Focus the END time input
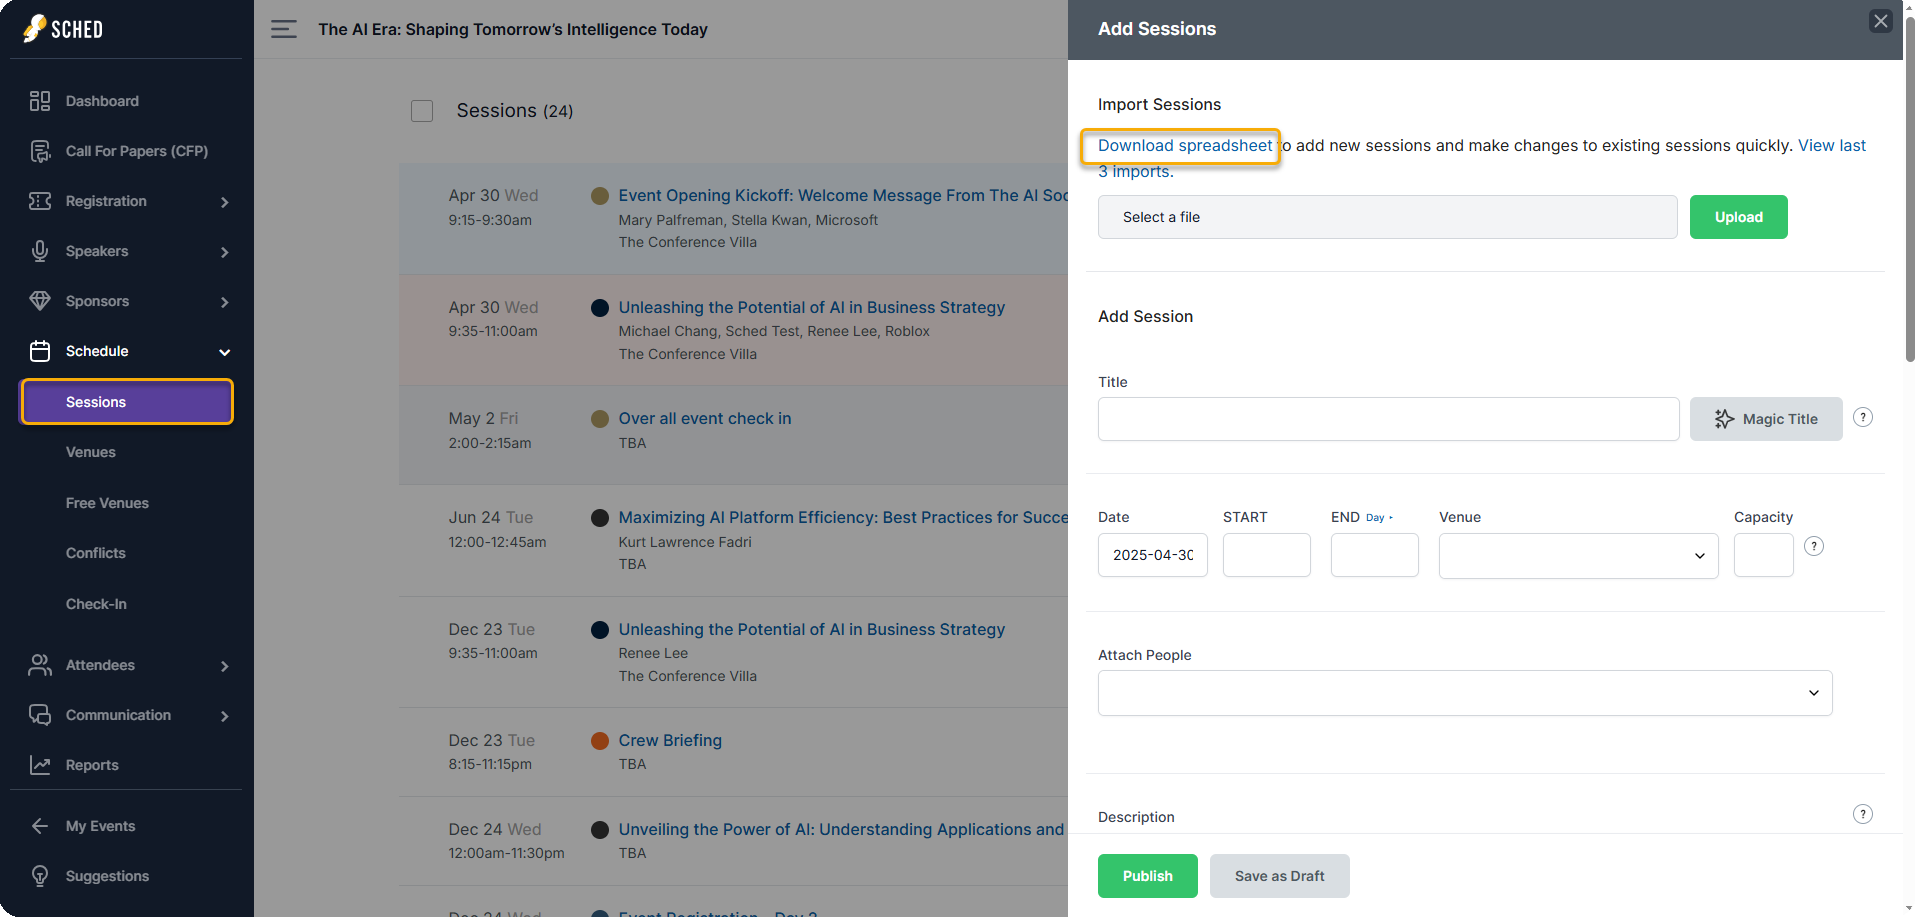 (x=1375, y=555)
